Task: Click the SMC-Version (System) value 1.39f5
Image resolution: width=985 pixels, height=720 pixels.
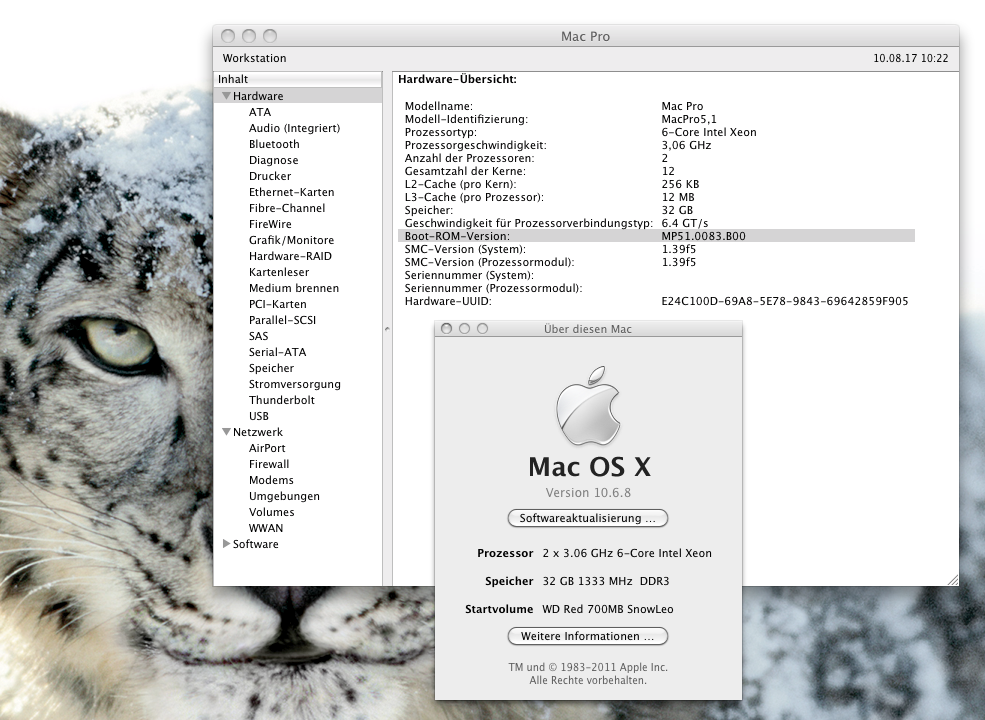Action: (678, 249)
